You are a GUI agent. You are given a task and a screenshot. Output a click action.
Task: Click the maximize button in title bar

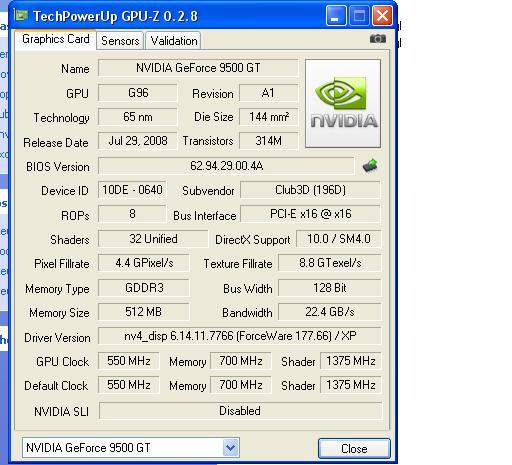pyautogui.click(x=359, y=16)
